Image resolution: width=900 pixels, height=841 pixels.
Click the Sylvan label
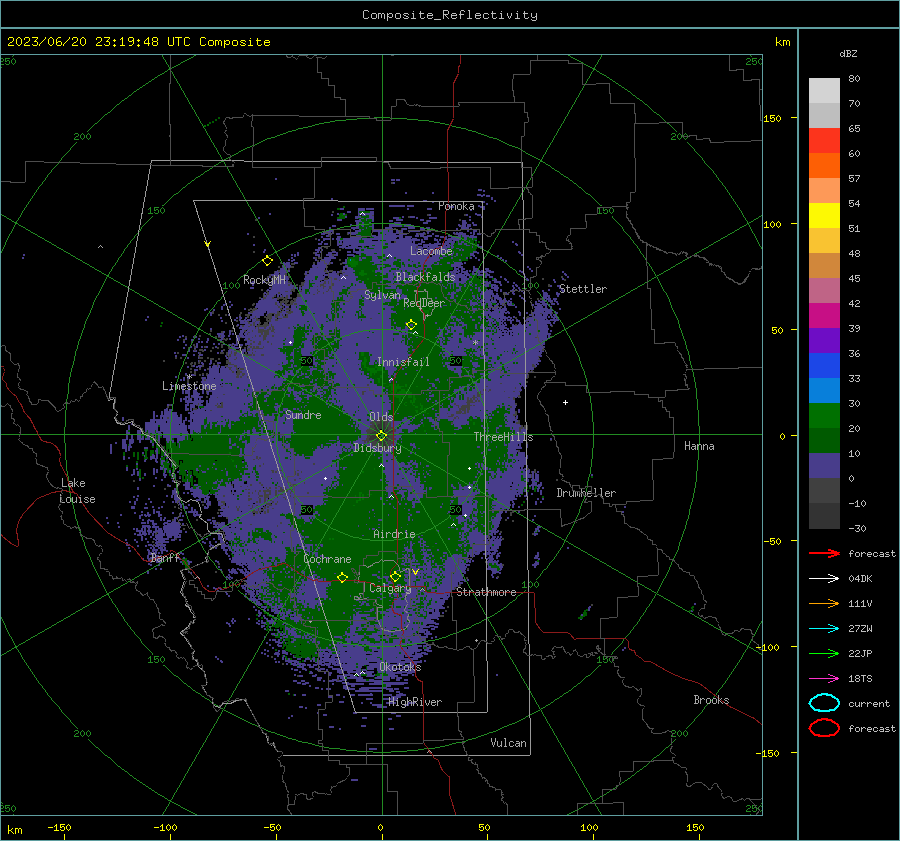pos(382,295)
